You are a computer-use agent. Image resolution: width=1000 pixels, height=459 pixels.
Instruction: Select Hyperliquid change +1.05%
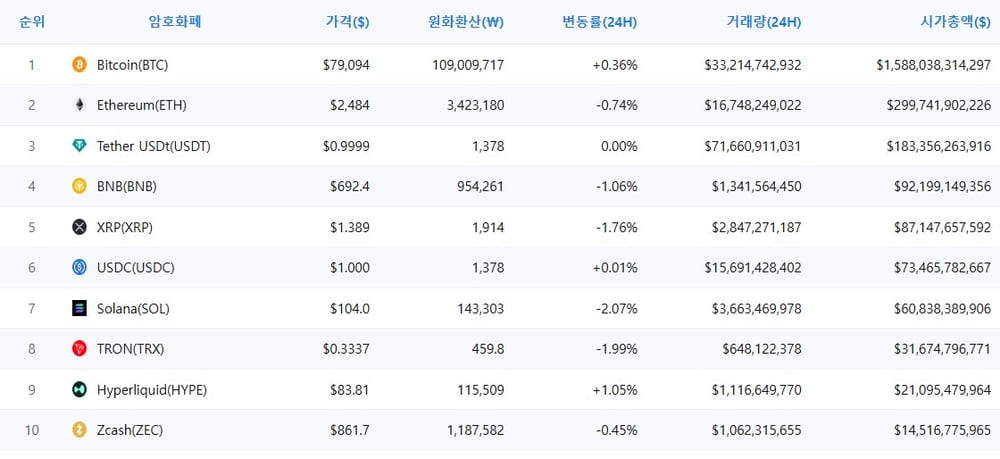(x=615, y=390)
